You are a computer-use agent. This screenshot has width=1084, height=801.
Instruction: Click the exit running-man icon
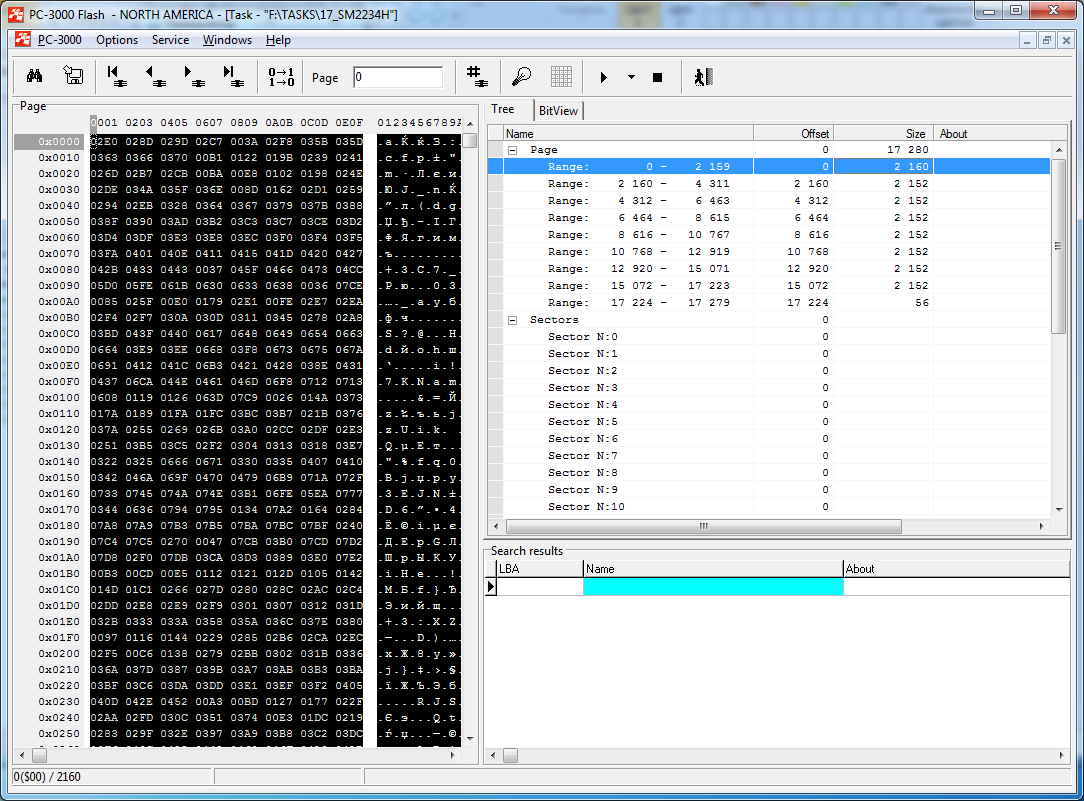point(703,77)
